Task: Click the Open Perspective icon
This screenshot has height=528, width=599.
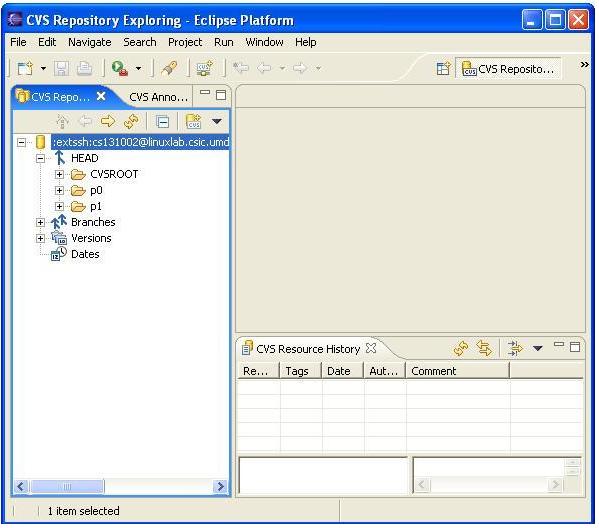Action: (x=443, y=69)
